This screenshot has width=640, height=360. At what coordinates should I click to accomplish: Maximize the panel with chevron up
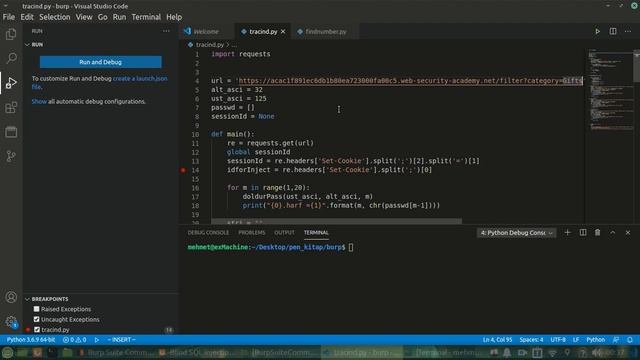tap(613, 233)
